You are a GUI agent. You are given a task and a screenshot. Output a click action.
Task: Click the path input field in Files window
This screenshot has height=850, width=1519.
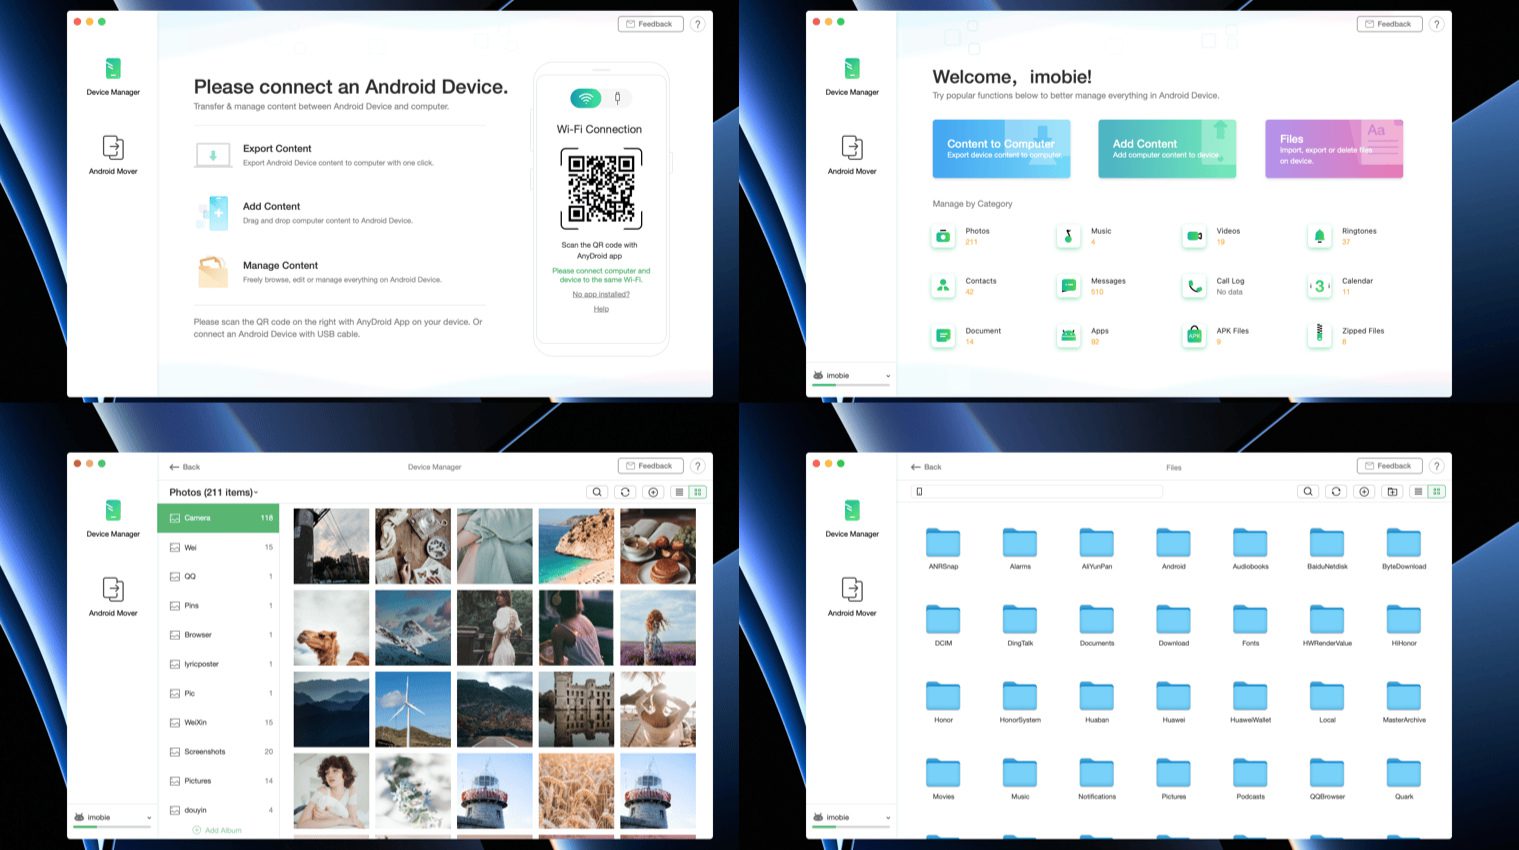1037,492
